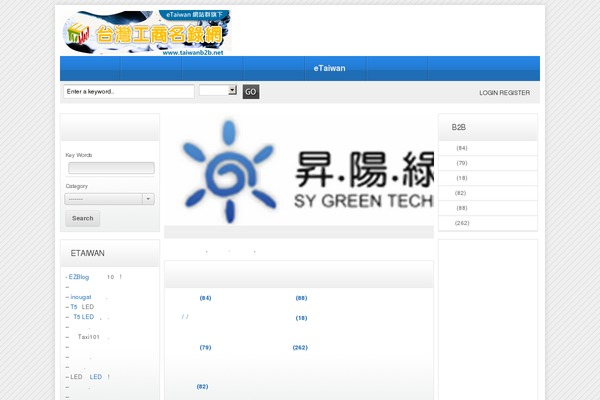Click the REGISTER link
600x400 pixels.
[515, 93]
